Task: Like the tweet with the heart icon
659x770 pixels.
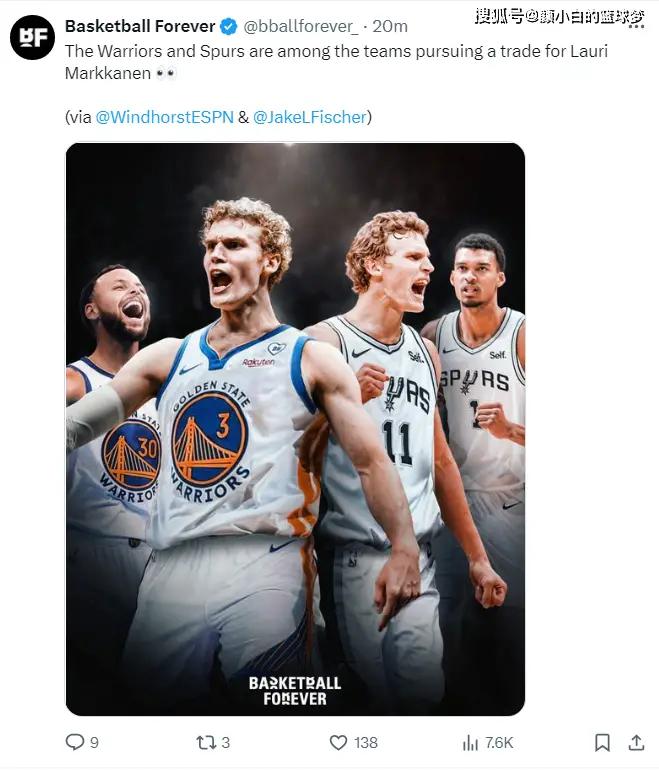Action: 338,742
